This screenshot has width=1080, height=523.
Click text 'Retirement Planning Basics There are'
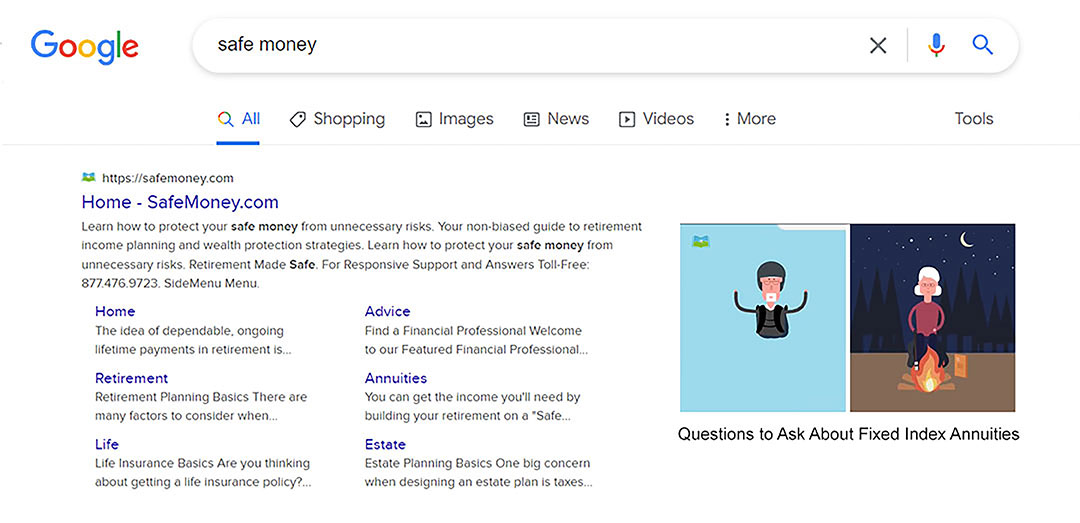click(201, 398)
